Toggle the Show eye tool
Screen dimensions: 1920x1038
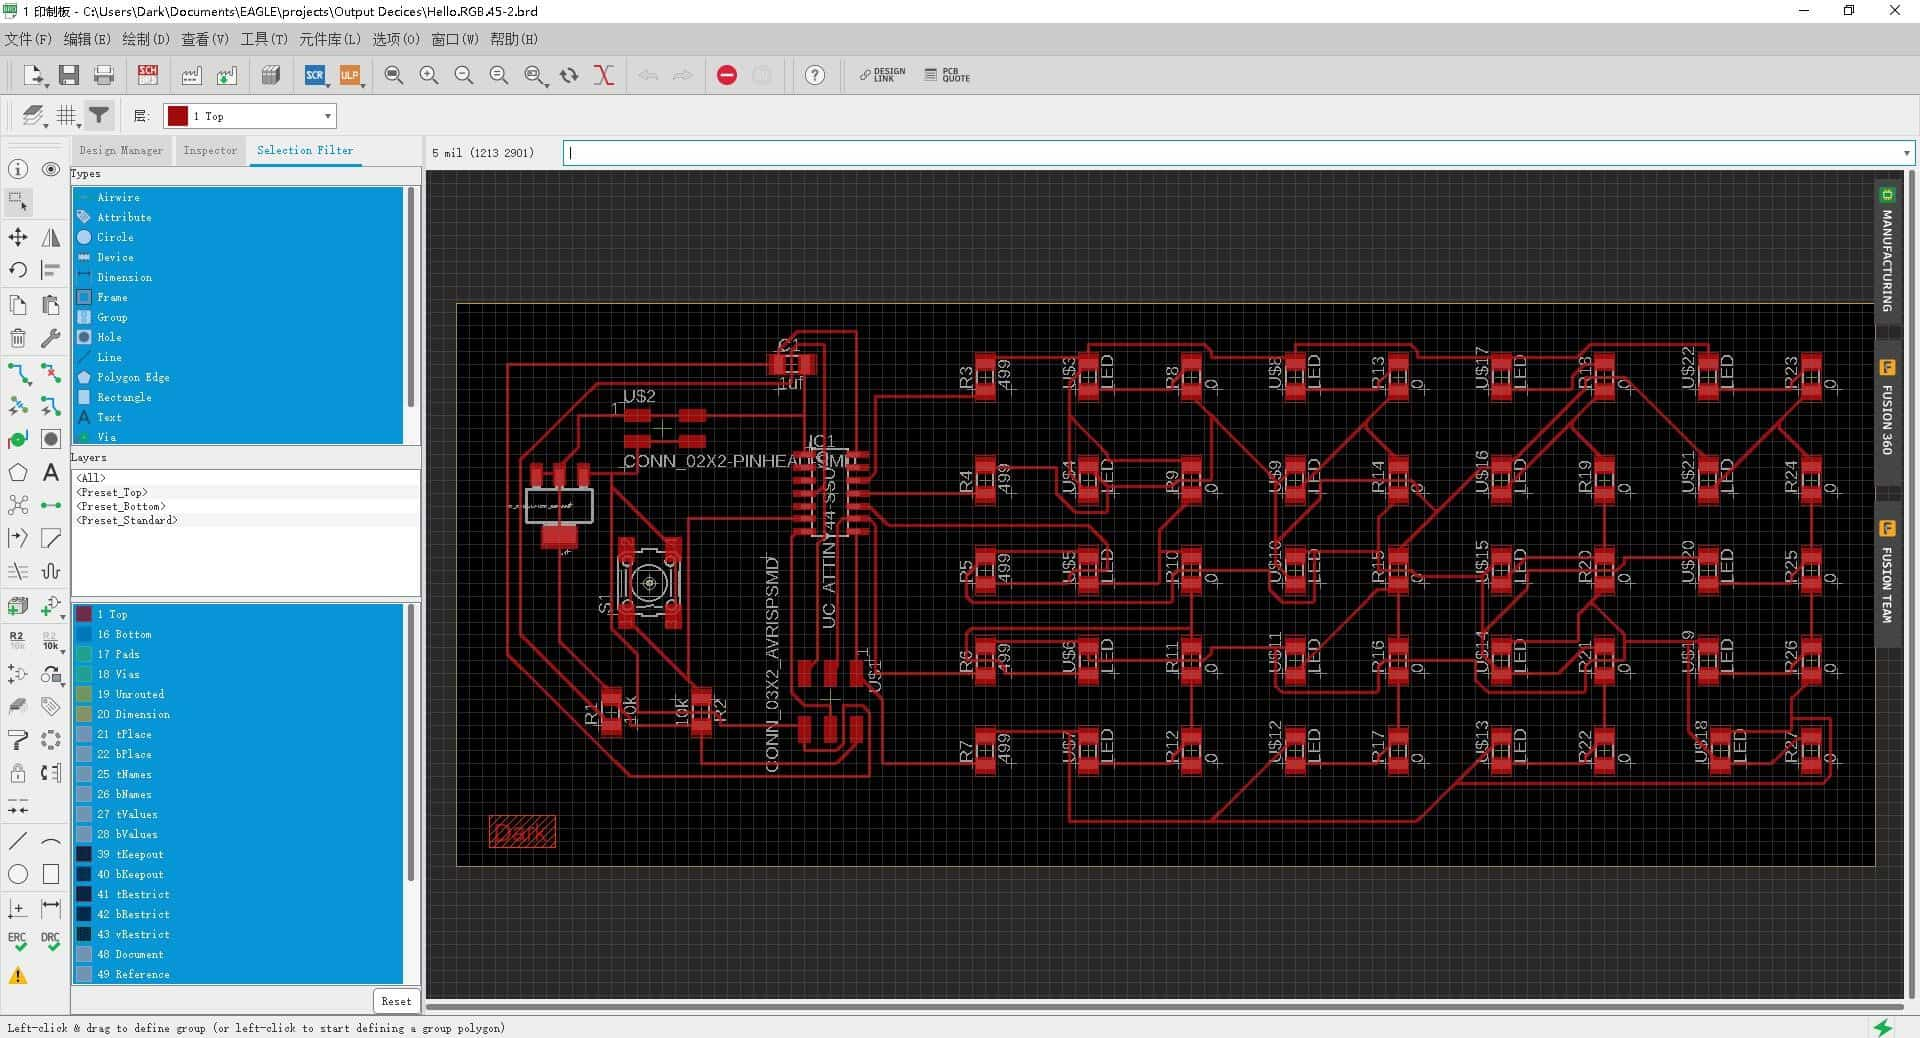point(51,169)
